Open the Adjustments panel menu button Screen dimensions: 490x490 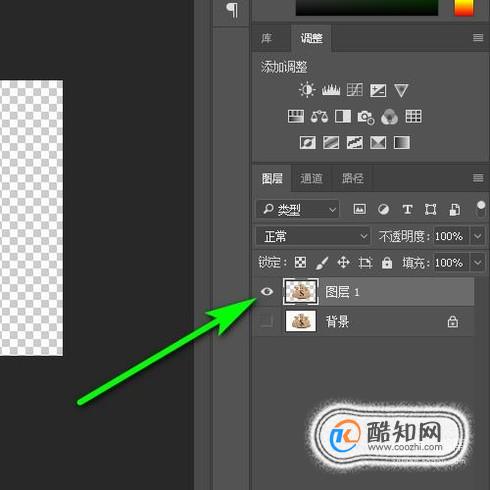(x=478, y=37)
